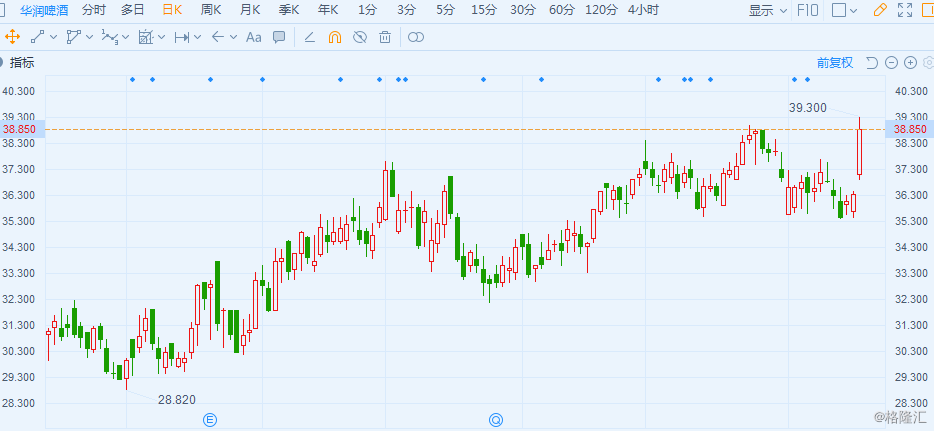Open the 指标 indicators panel
The image size is (934, 431).
pyautogui.click(x=22, y=63)
